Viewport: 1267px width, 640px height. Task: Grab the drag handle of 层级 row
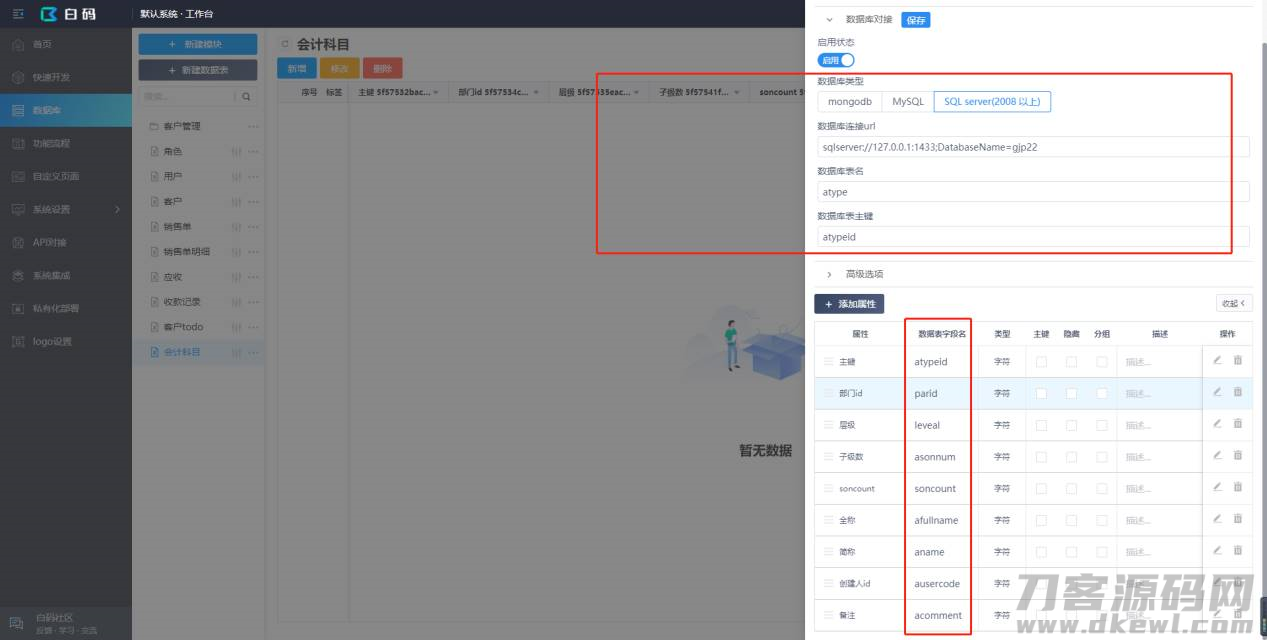click(828, 425)
